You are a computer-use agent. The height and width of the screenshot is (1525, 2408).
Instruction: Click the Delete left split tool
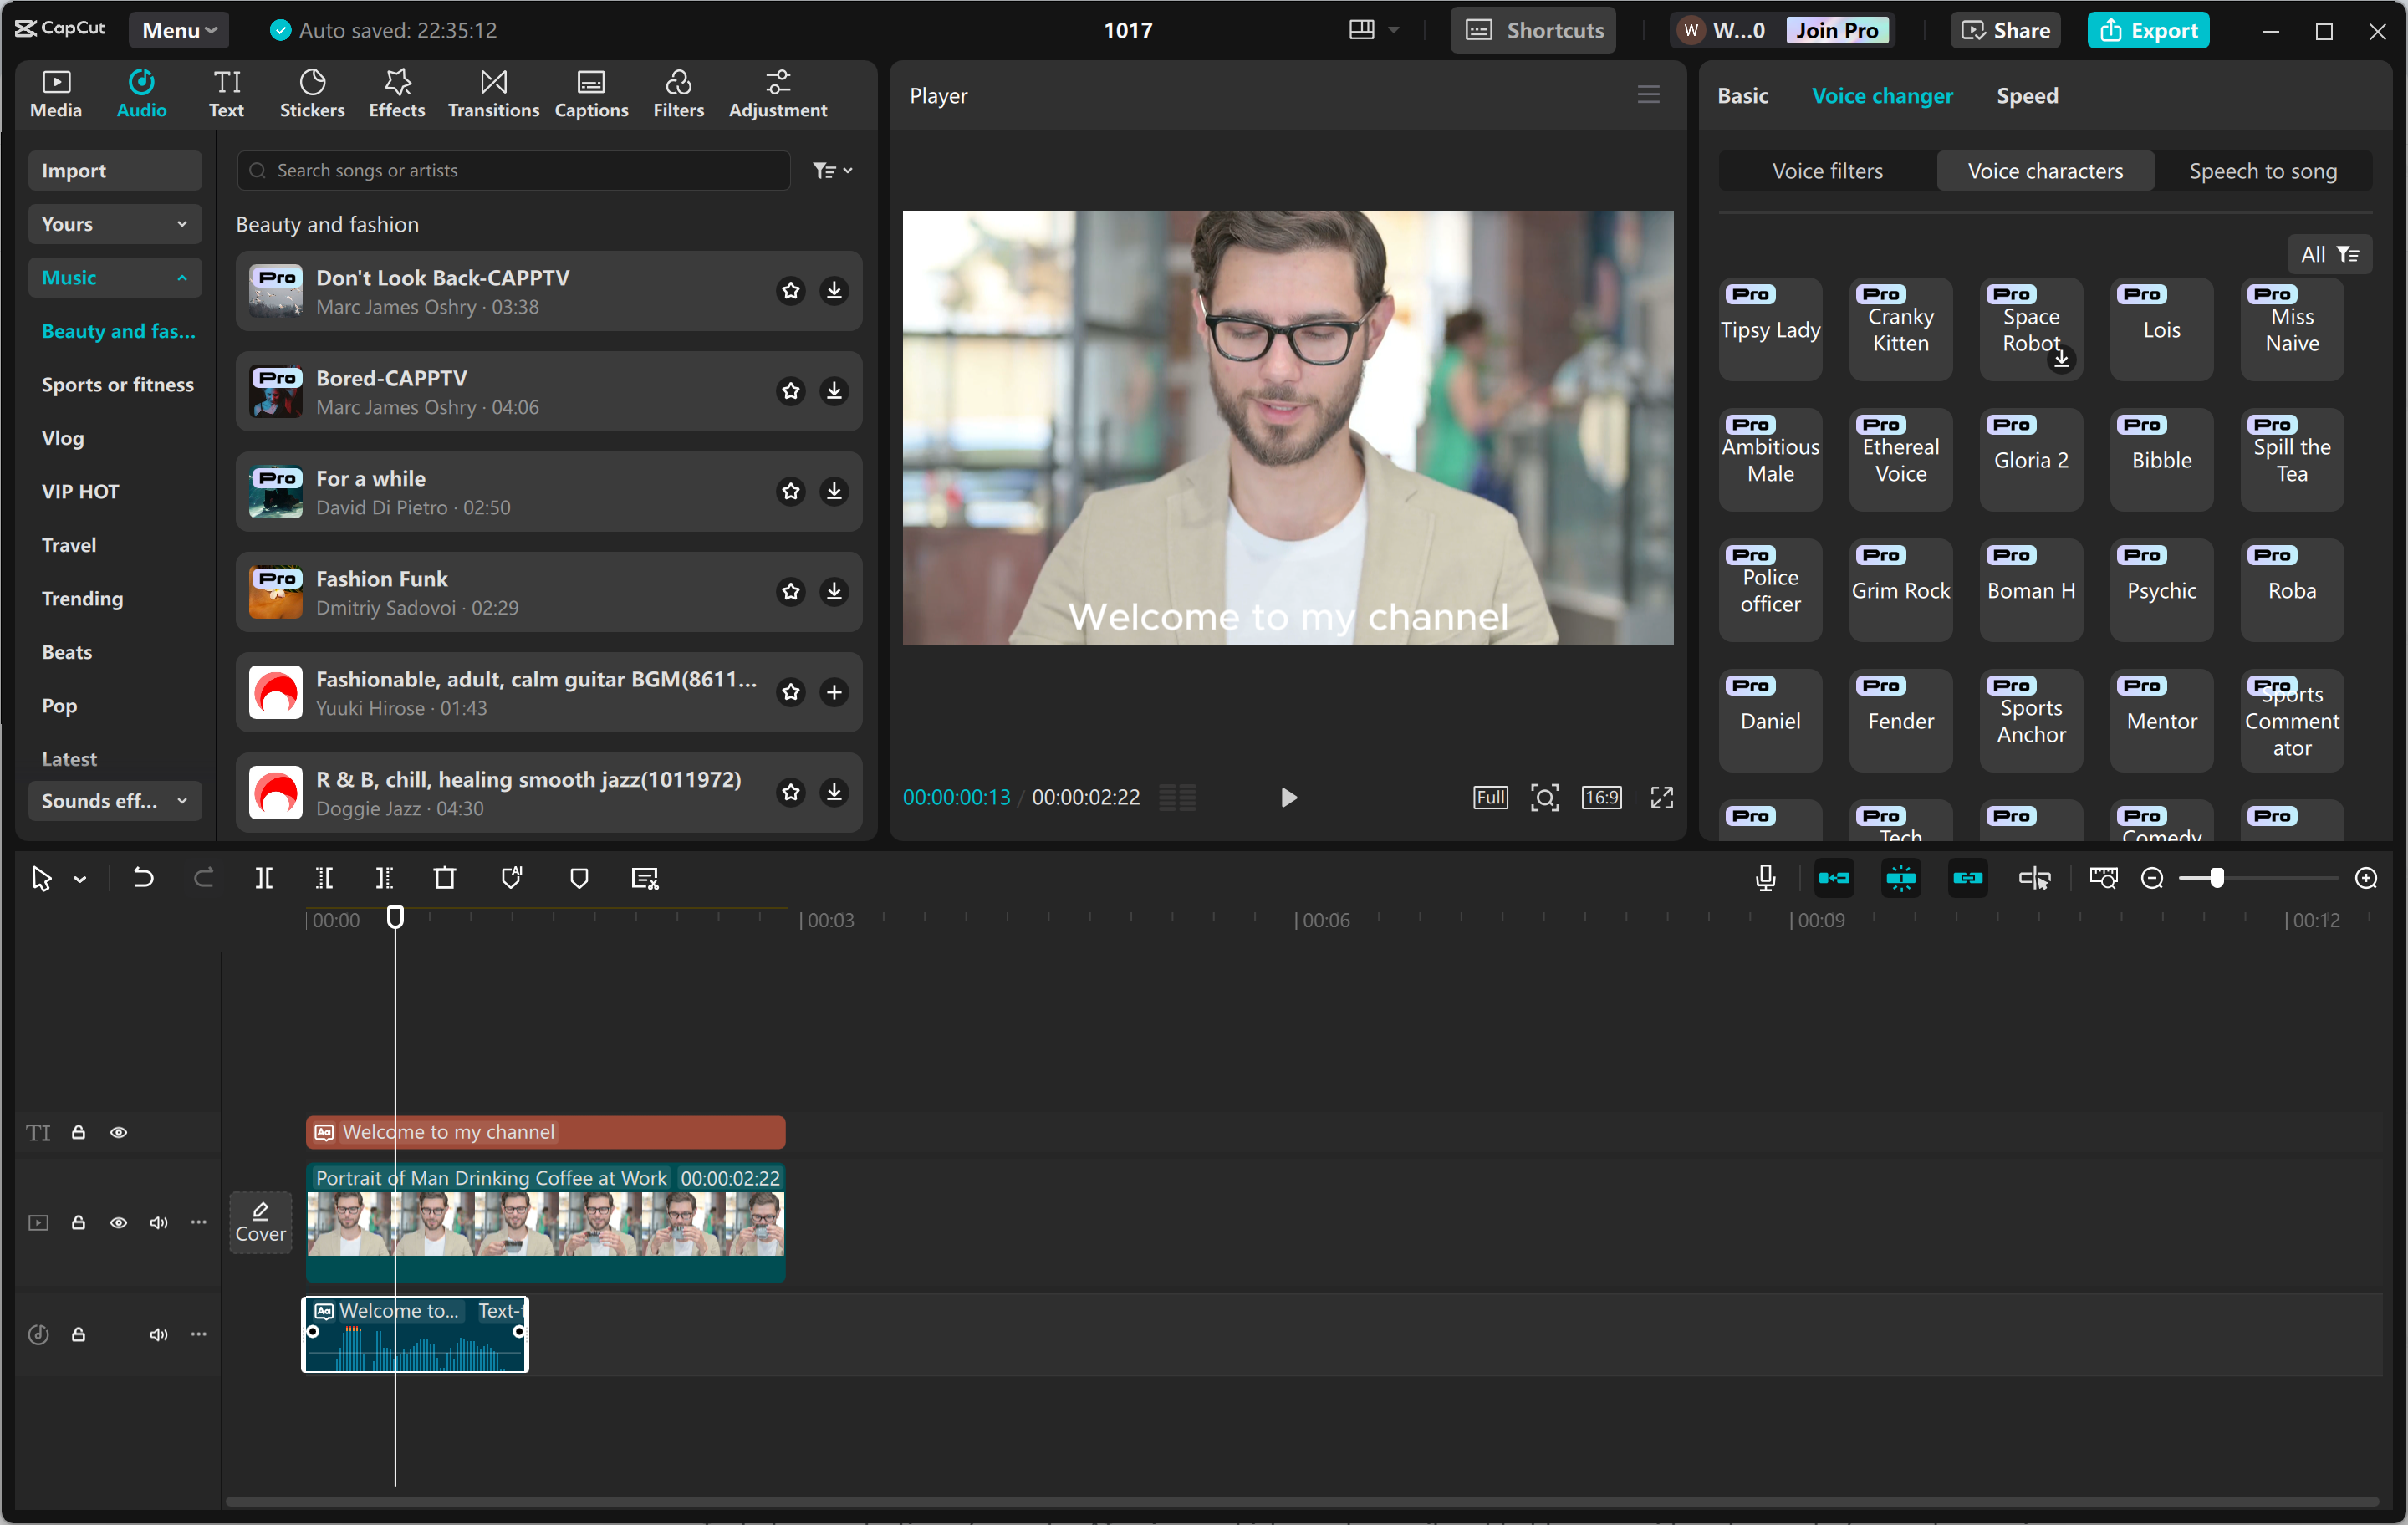tap(324, 878)
